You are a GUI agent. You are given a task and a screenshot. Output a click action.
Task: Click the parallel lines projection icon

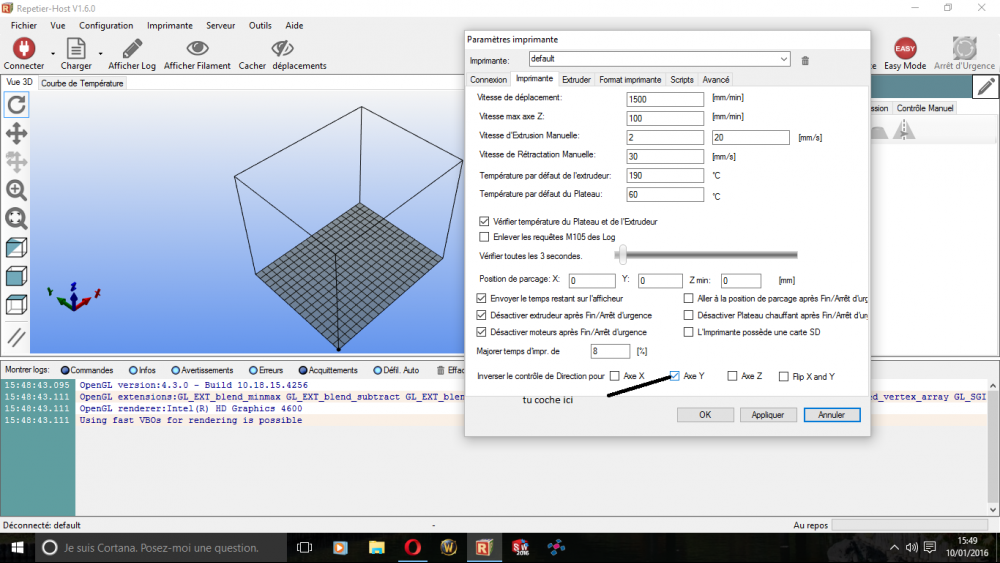point(17,337)
